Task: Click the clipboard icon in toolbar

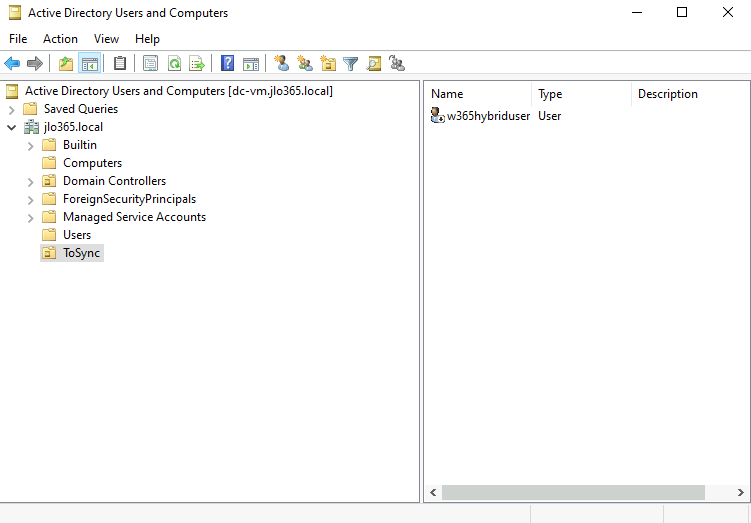Action: (x=120, y=63)
